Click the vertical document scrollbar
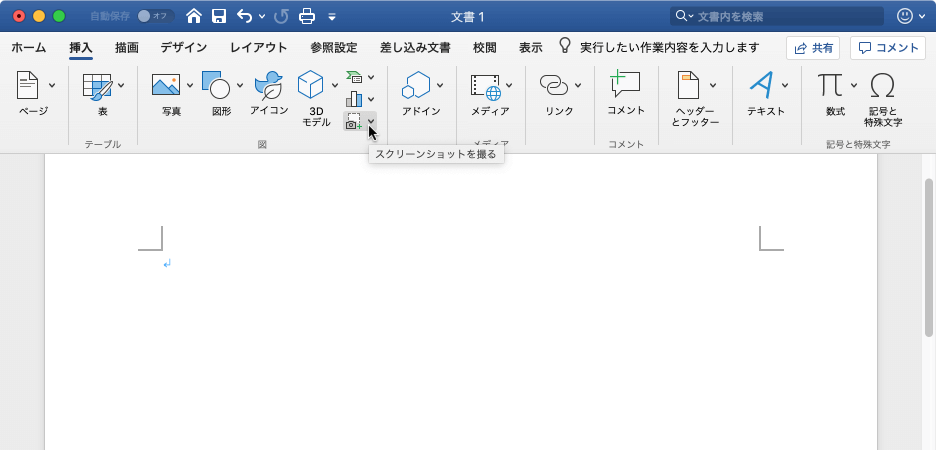The image size is (936, 450). (929, 257)
